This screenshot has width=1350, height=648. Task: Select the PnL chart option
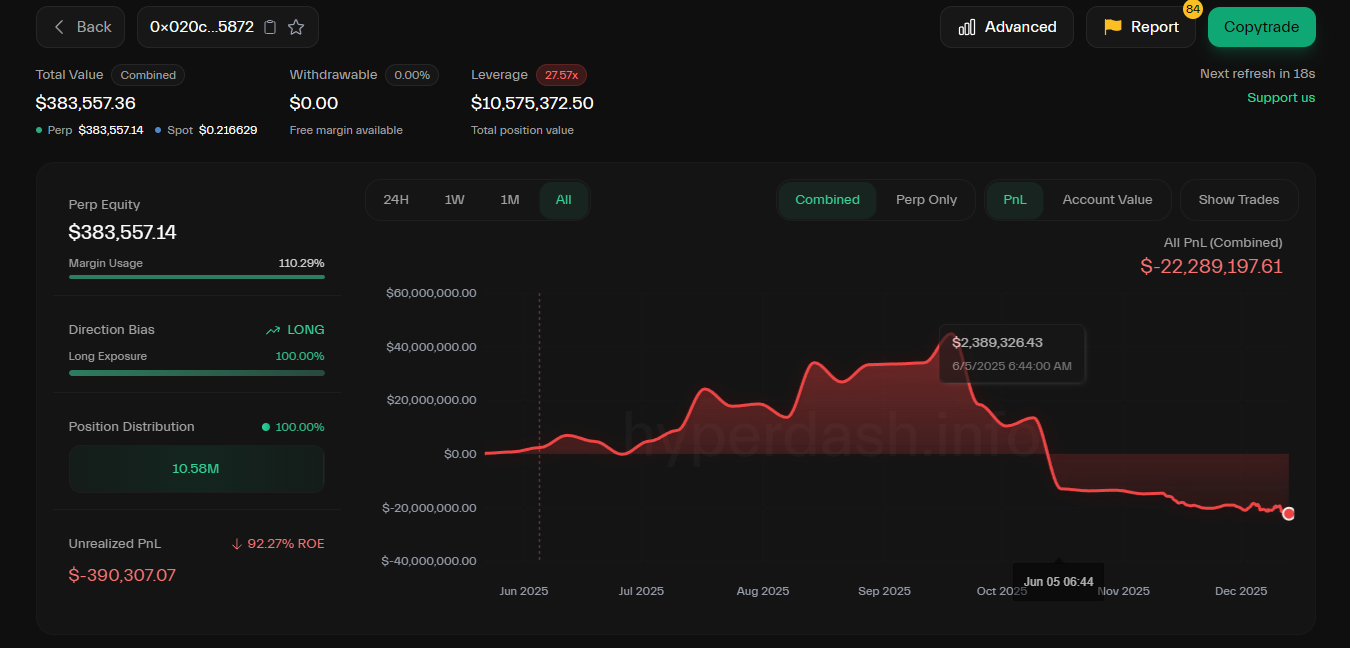(1014, 200)
